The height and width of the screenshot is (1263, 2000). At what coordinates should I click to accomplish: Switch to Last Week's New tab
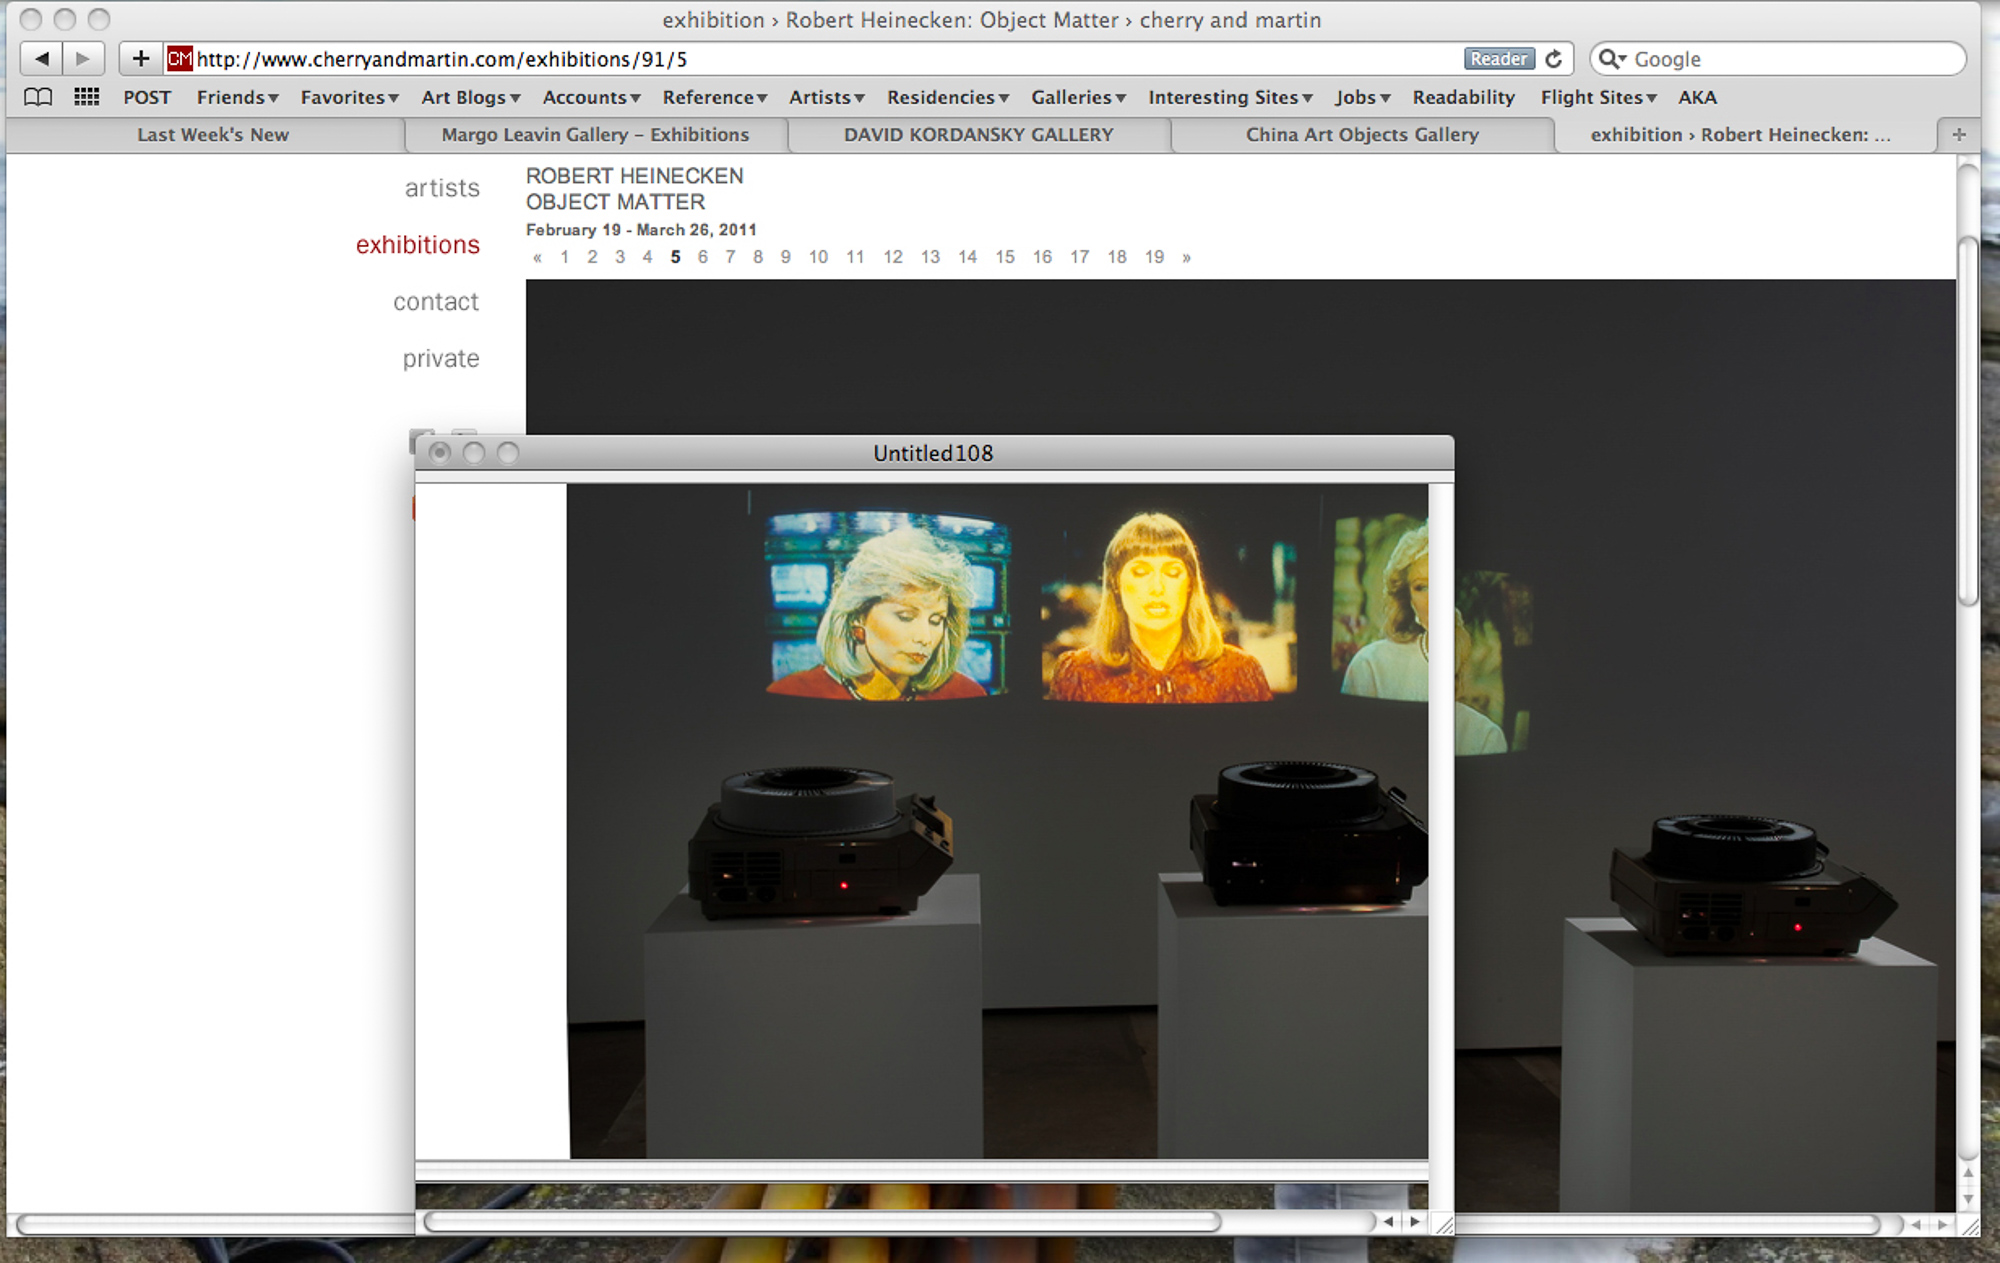(x=213, y=134)
